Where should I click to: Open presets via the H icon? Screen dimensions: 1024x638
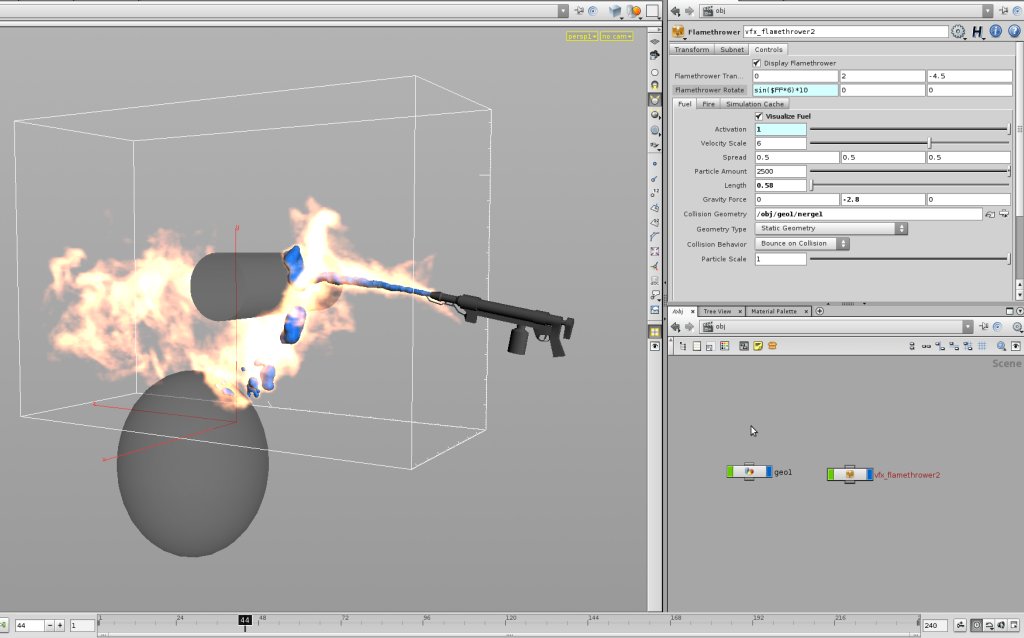977,31
